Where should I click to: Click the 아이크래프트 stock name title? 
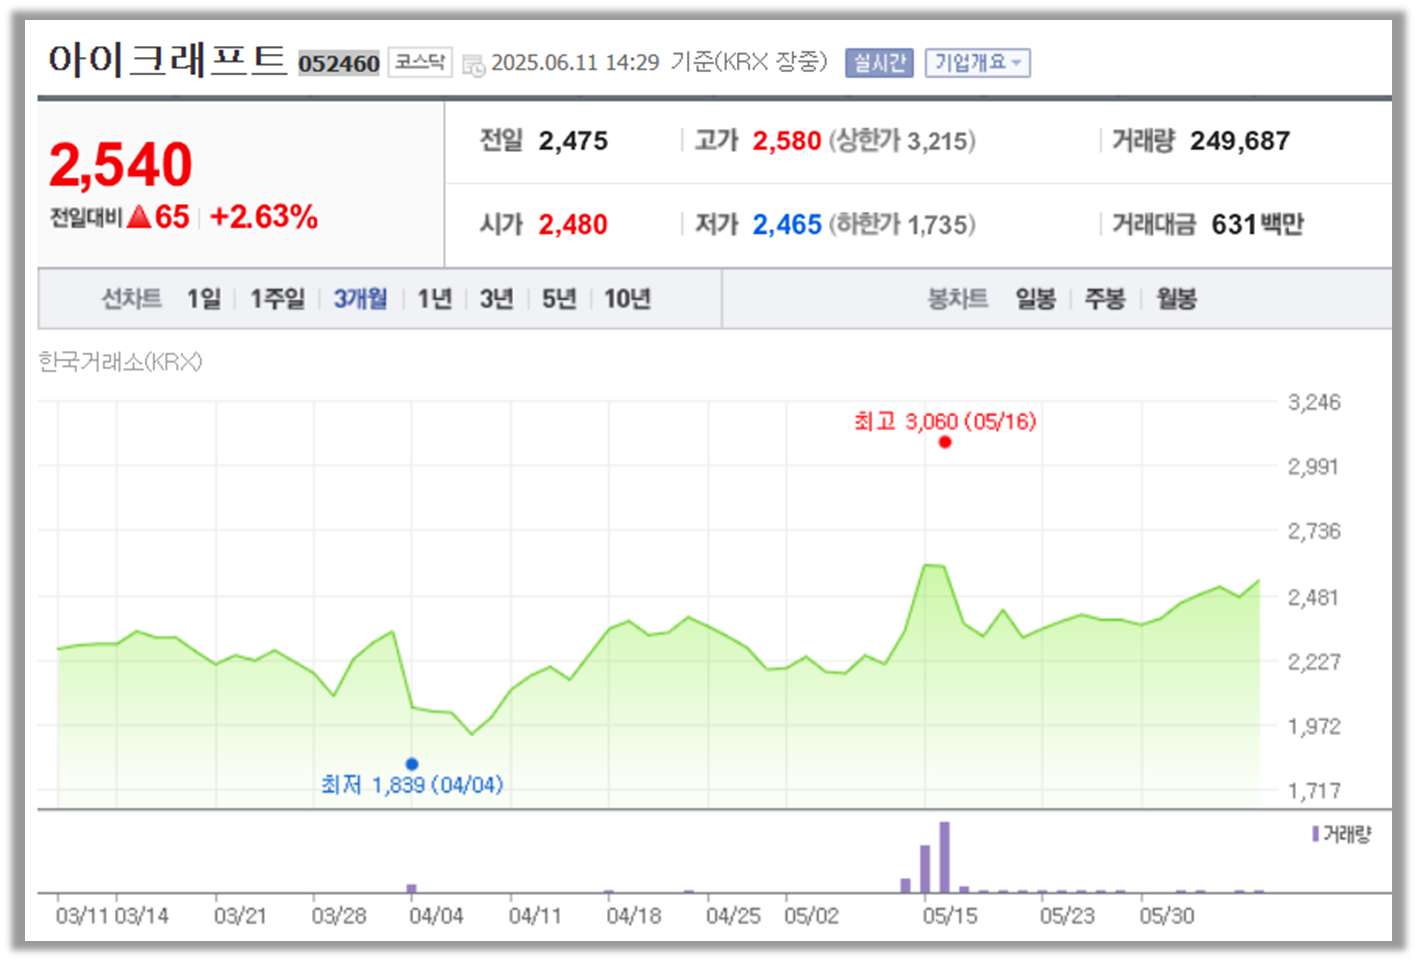[167, 60]
